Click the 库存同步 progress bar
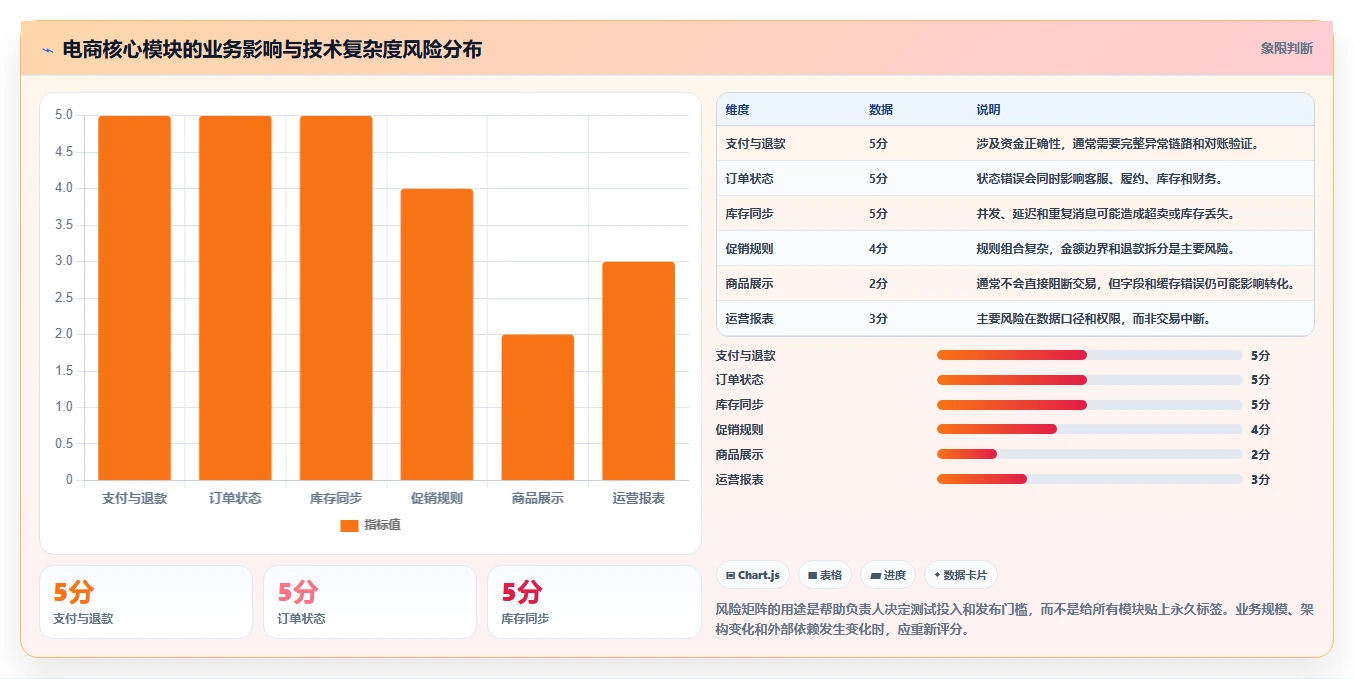 point(1089,405)
